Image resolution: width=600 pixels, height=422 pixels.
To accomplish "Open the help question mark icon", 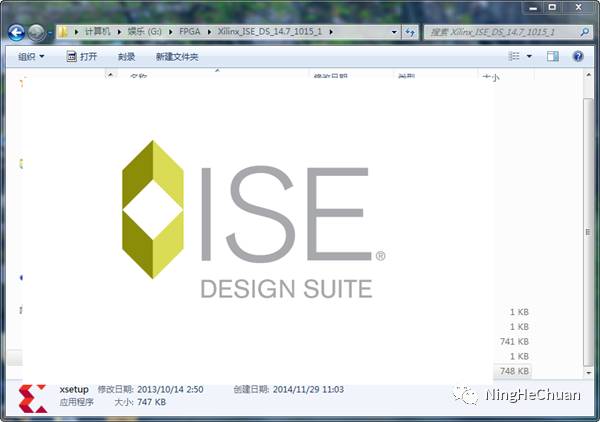I will [578, 57].
